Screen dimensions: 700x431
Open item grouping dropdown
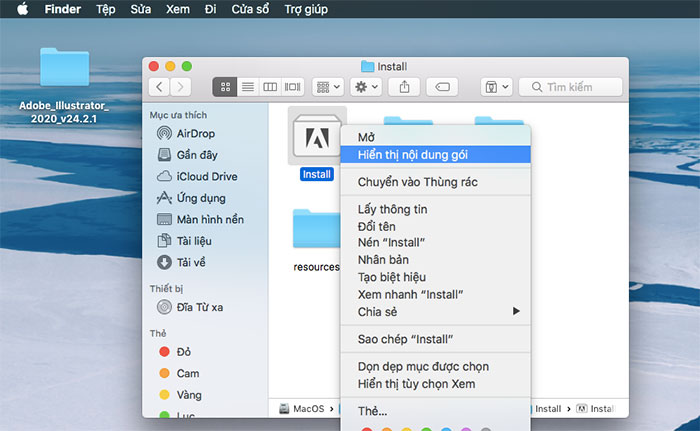[328, 87]
